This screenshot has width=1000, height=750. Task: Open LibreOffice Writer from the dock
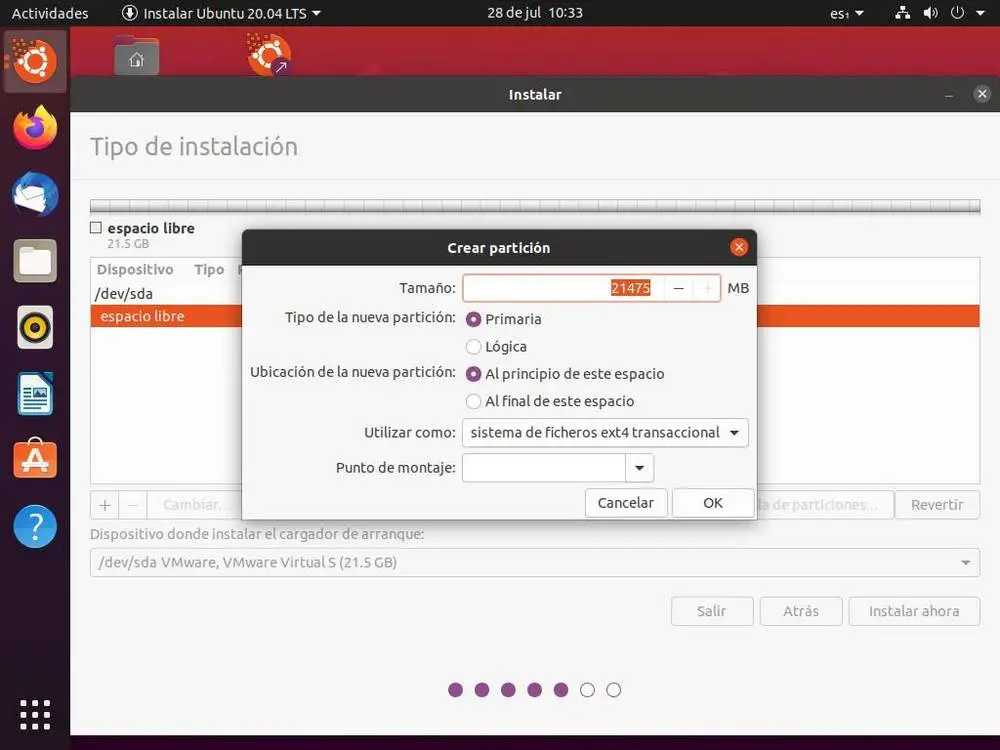[x=35, y=393]
